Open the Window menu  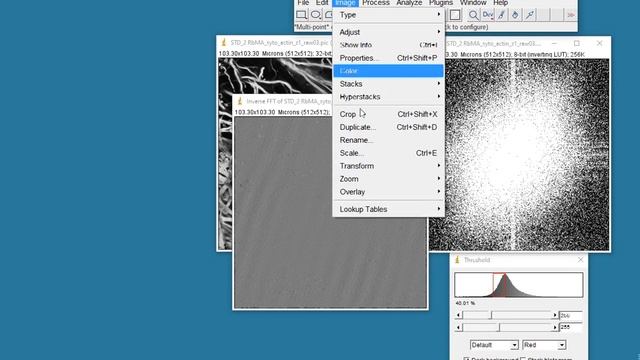tap(473, 3)
